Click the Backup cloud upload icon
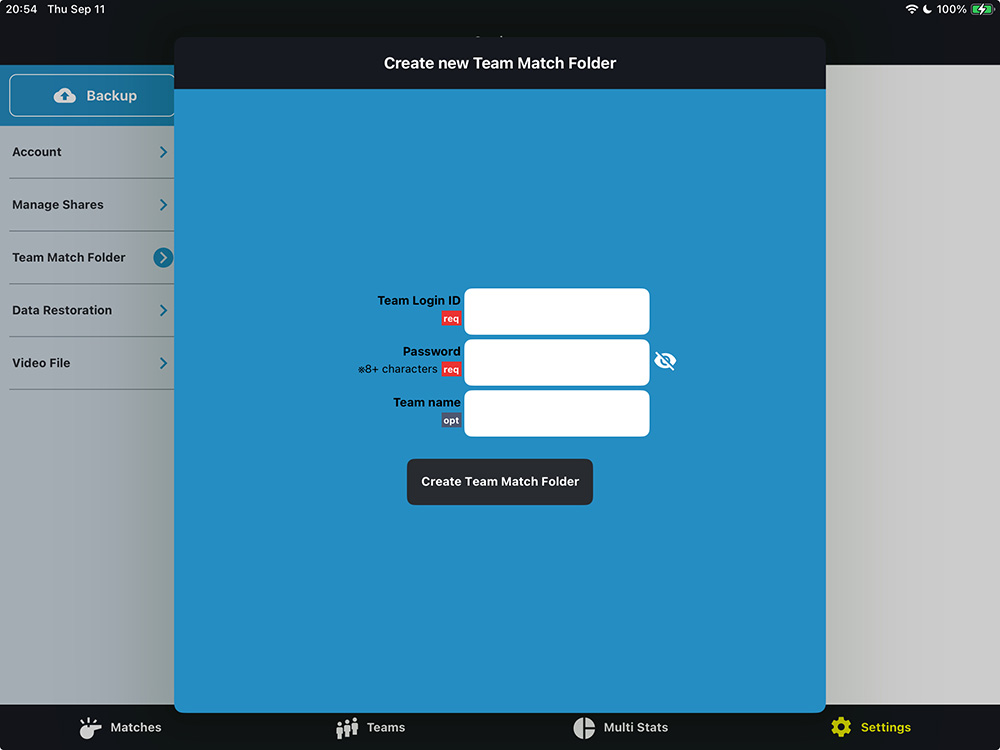The height and width of the screenshot is (750, 1000). [x=65, y=96]
